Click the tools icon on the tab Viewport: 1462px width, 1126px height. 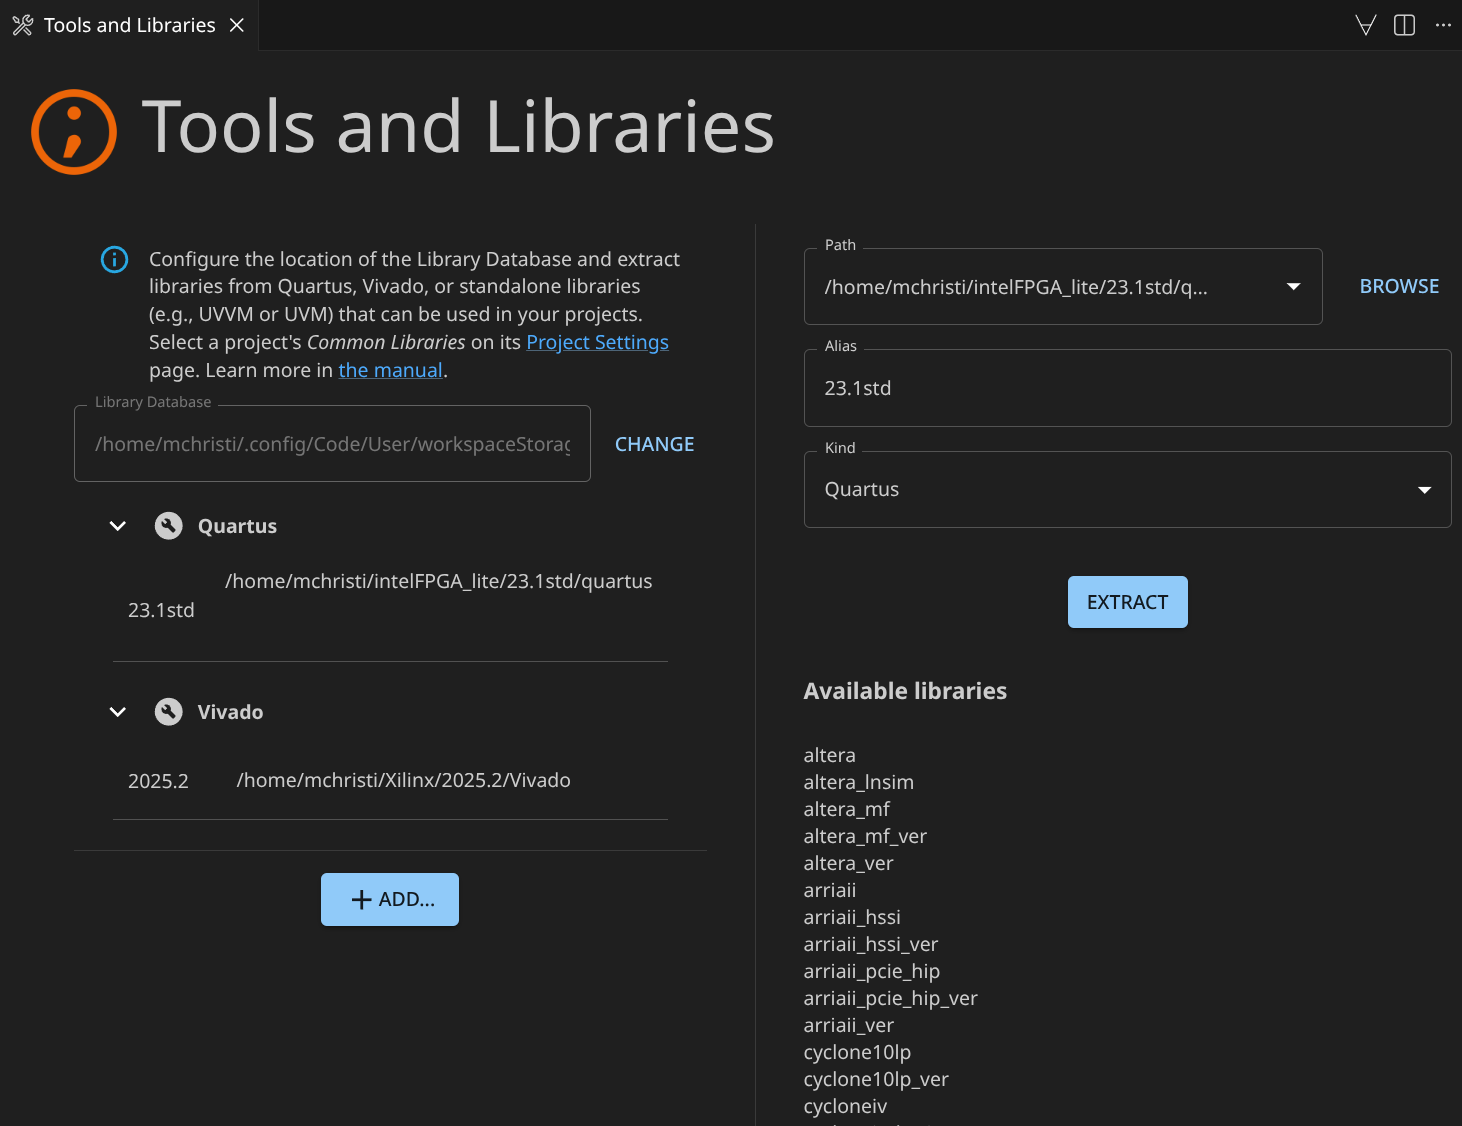pos(23,25)
